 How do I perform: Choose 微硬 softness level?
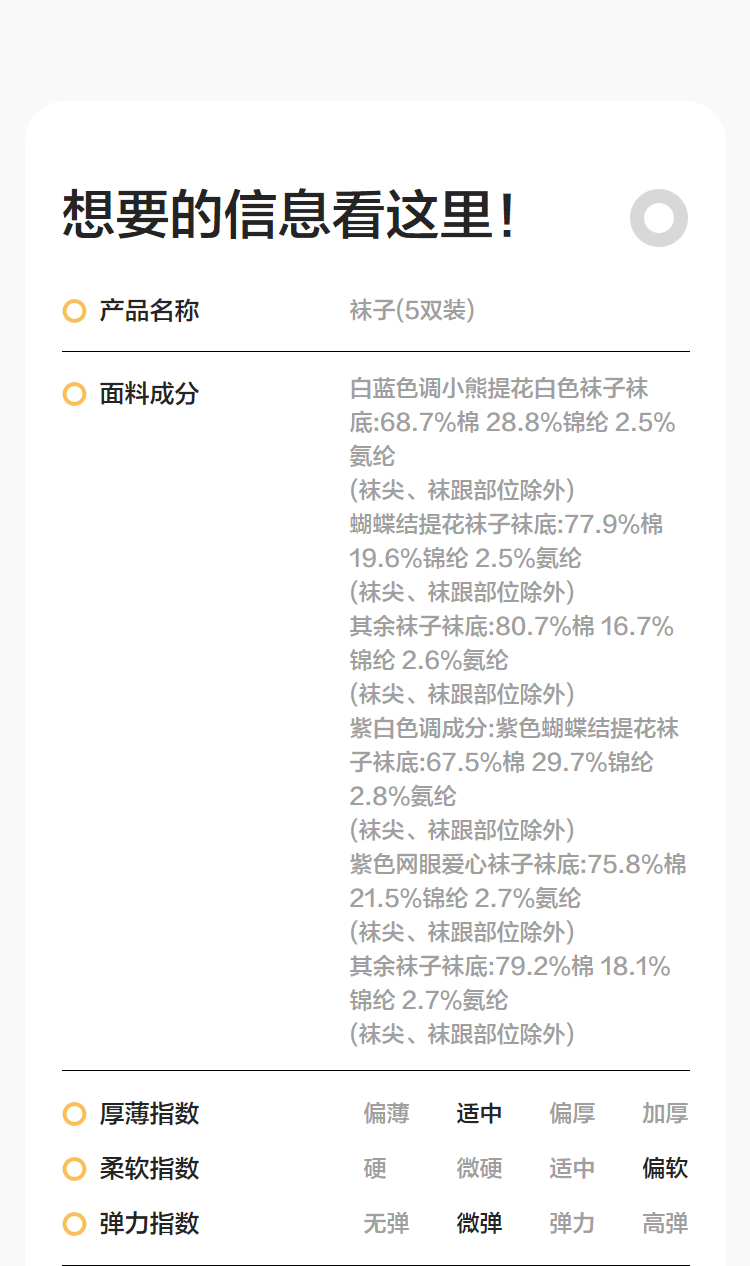tap(479, 1169)
